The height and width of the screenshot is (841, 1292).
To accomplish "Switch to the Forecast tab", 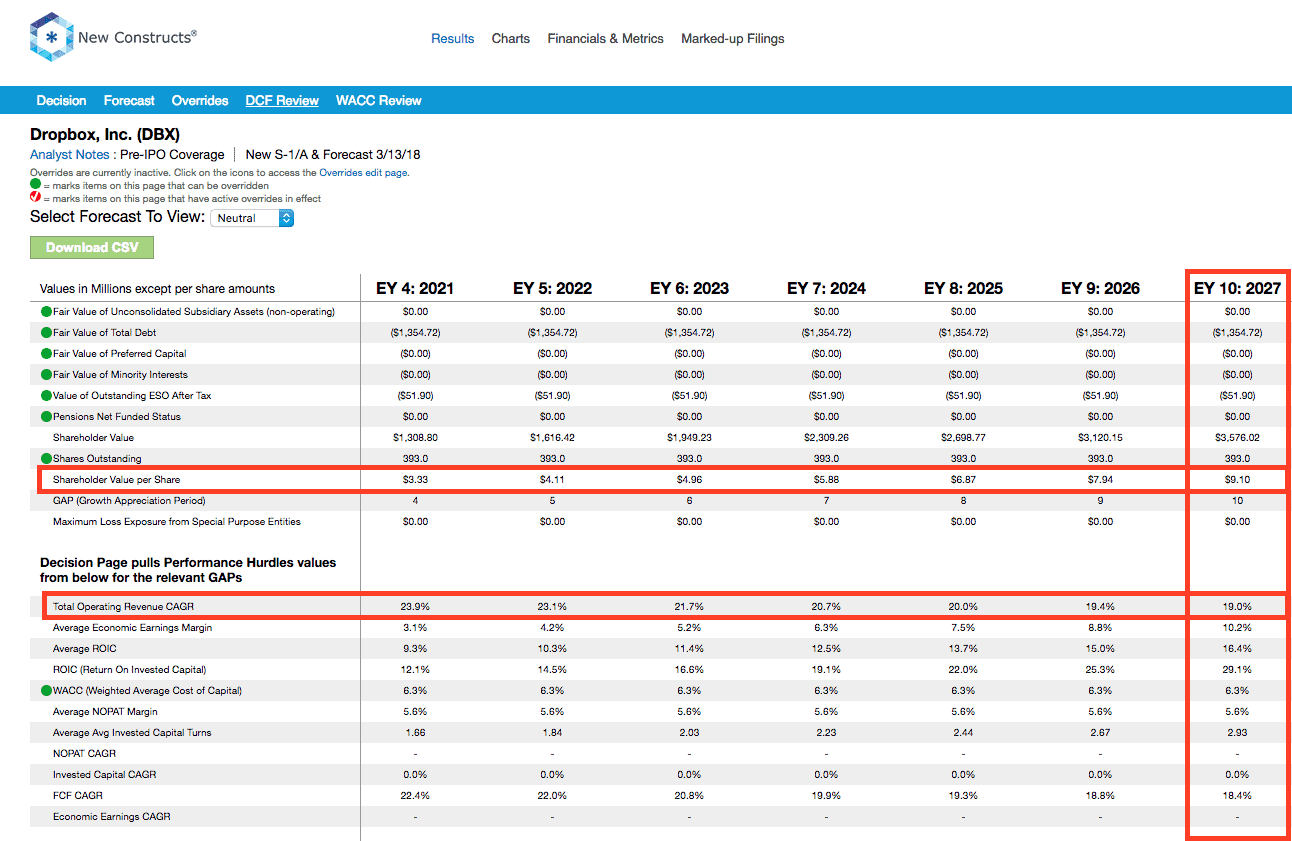I will click(x=129, y=101).
